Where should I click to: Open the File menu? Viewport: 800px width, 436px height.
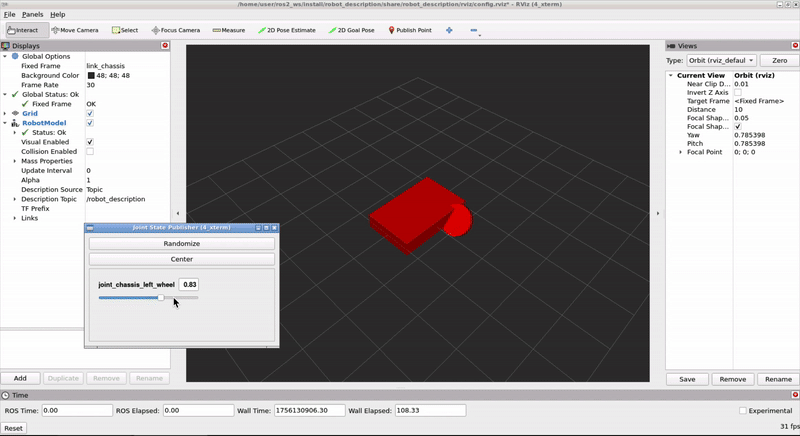(x=10, y=14)
